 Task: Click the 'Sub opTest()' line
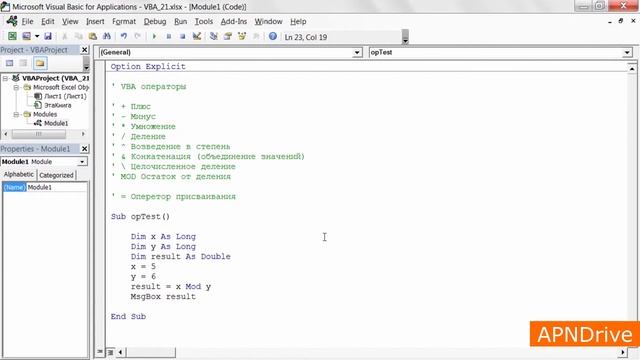pos(140,217)
